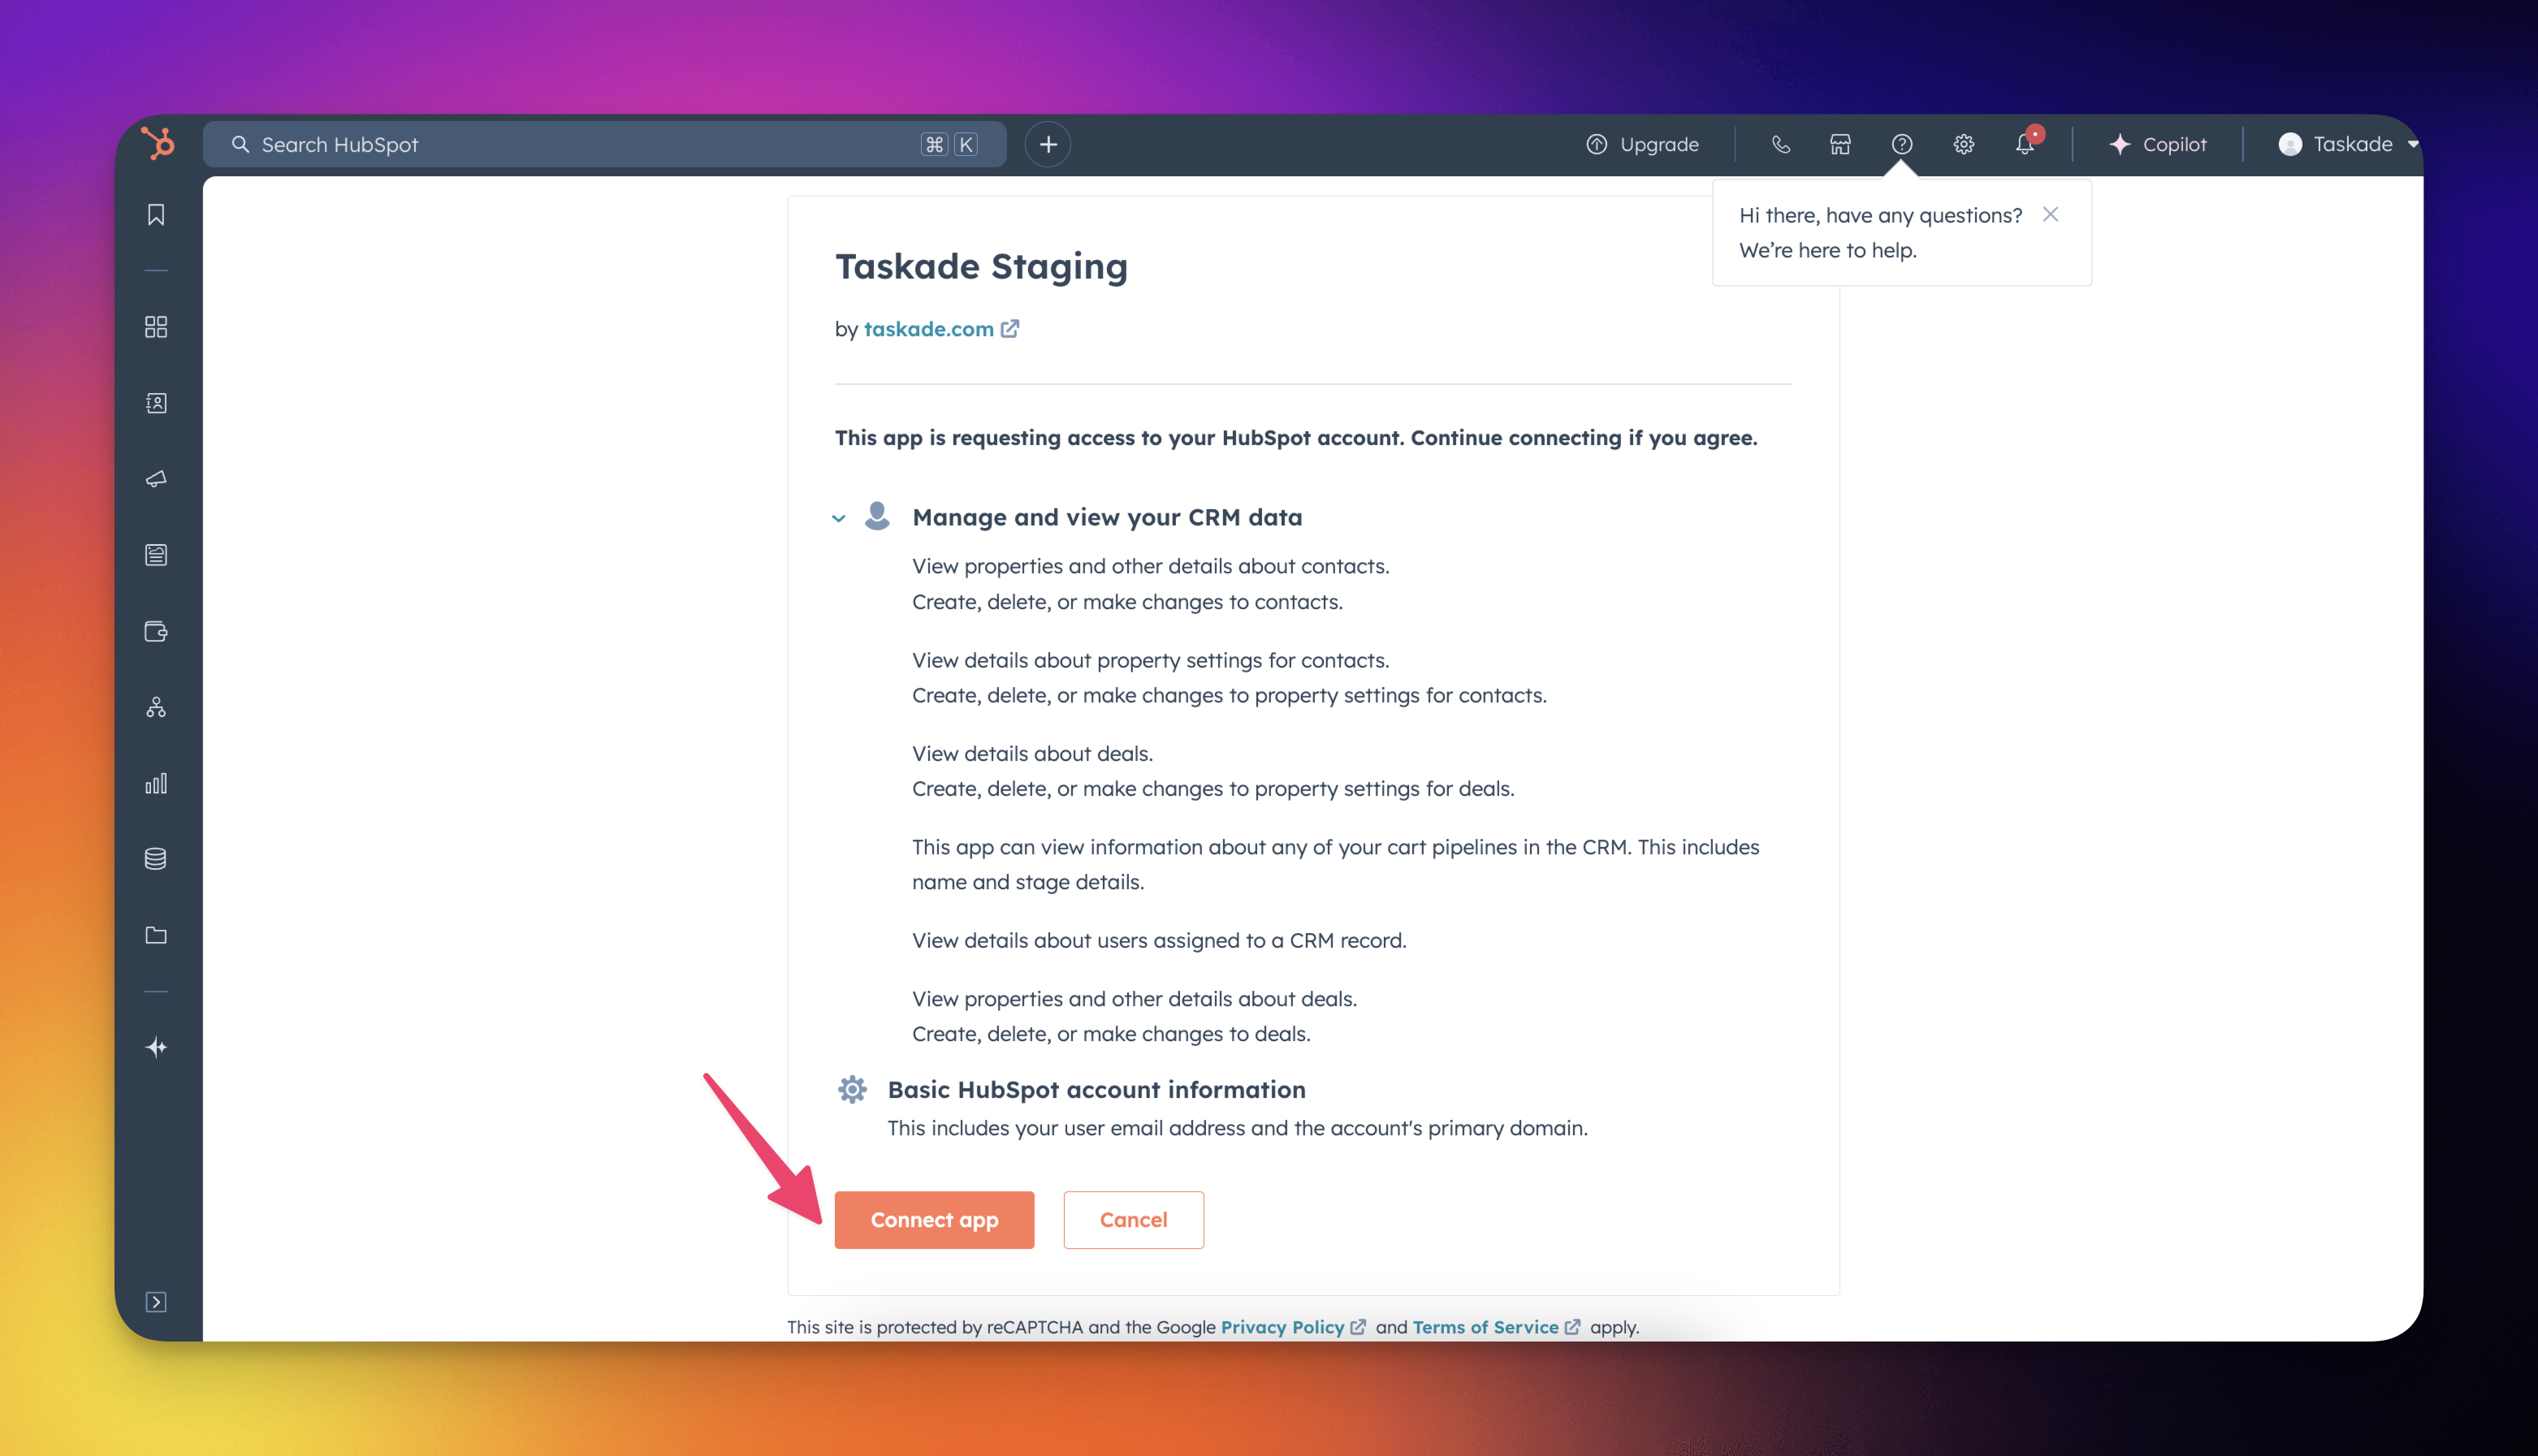This screenshot has height=1456, width=2538.
Task: Open the Marketing megaphone sidebar icon
Action: [x=156, y=479]
